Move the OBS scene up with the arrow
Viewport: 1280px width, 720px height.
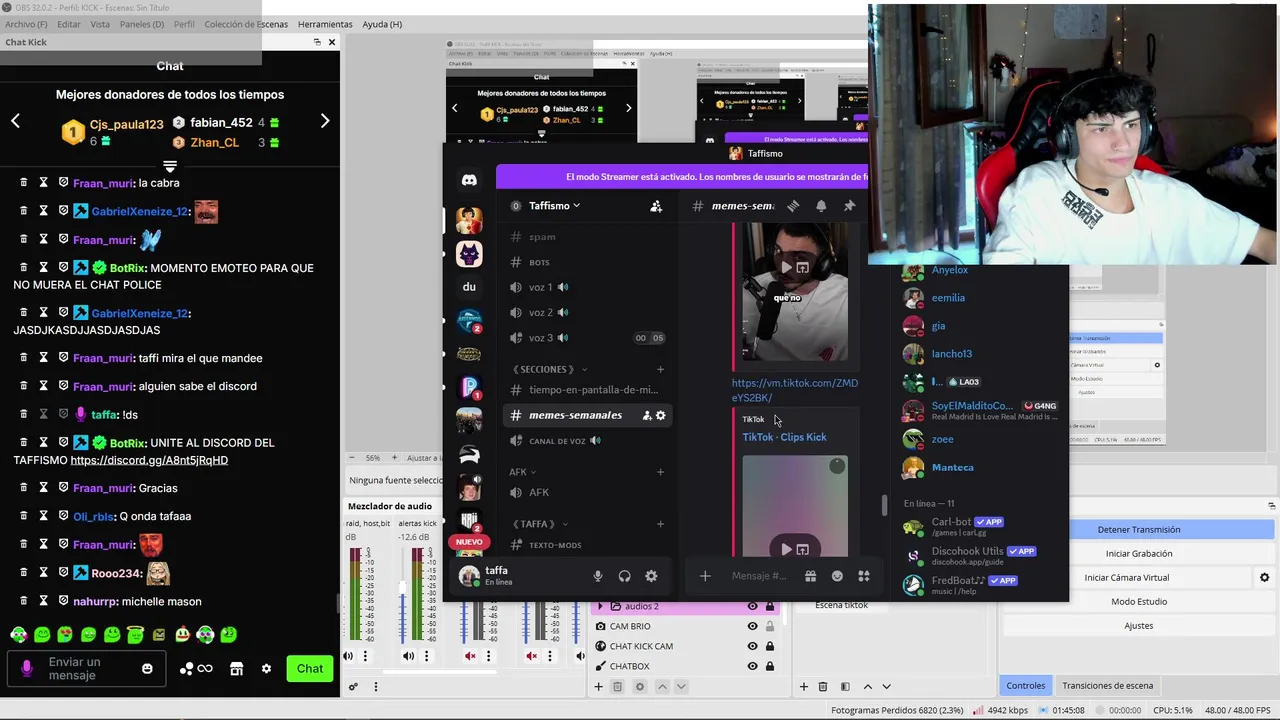(x=867, y=687)
